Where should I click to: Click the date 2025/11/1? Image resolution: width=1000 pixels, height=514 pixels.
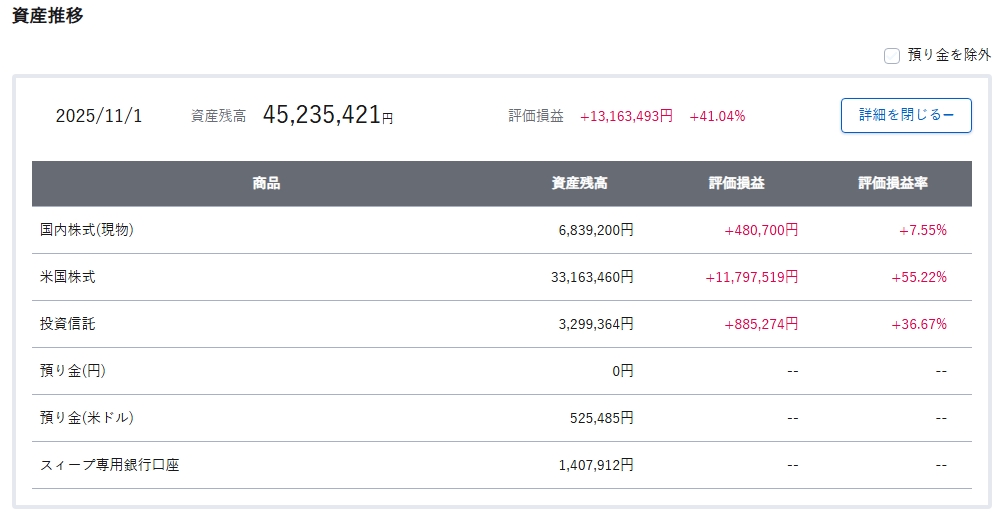coord(99,116)
